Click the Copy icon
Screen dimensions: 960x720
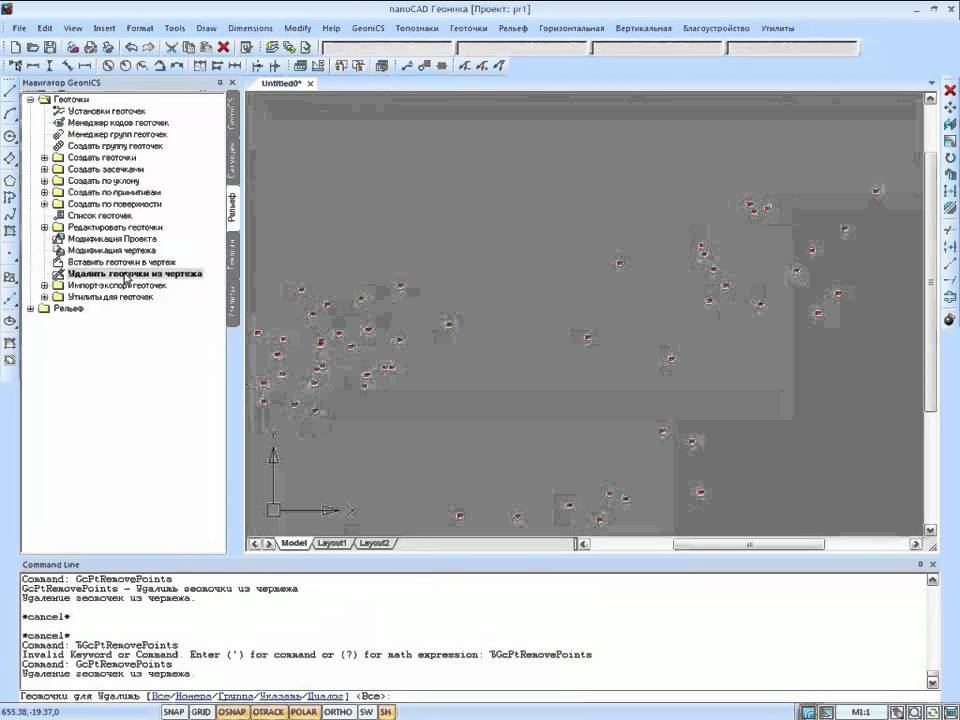(x=189, y=47)
